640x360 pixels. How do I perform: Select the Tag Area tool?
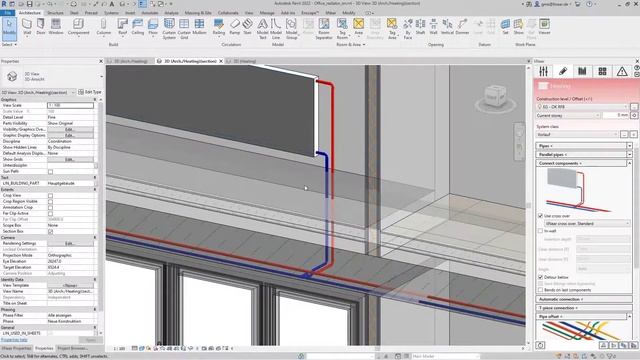[392, 29]
